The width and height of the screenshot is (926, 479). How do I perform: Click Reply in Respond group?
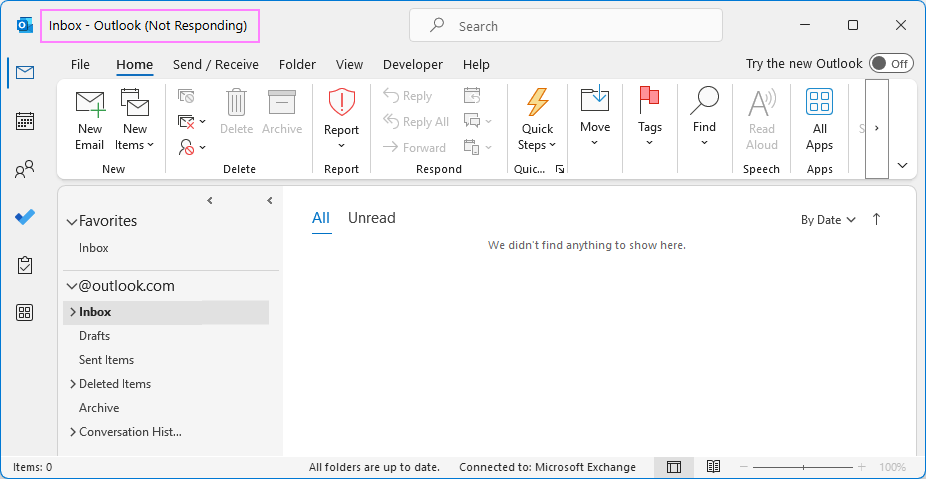point(407,96)
